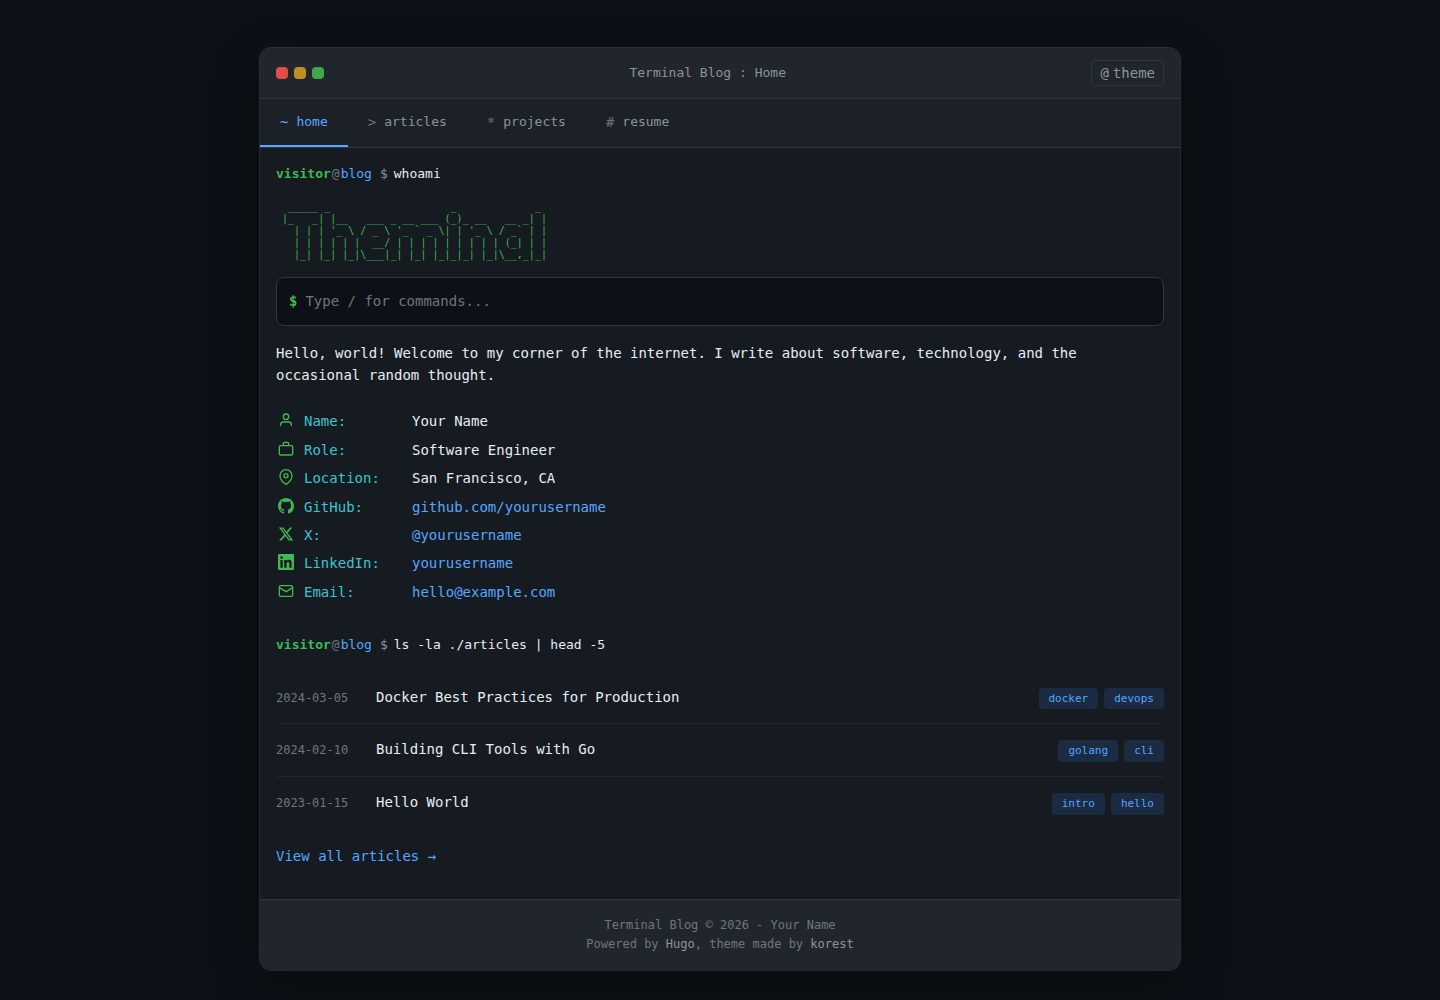Select the devops tag
Viewport: 1440px width, 1000px height.
[x=1134, y=698]
